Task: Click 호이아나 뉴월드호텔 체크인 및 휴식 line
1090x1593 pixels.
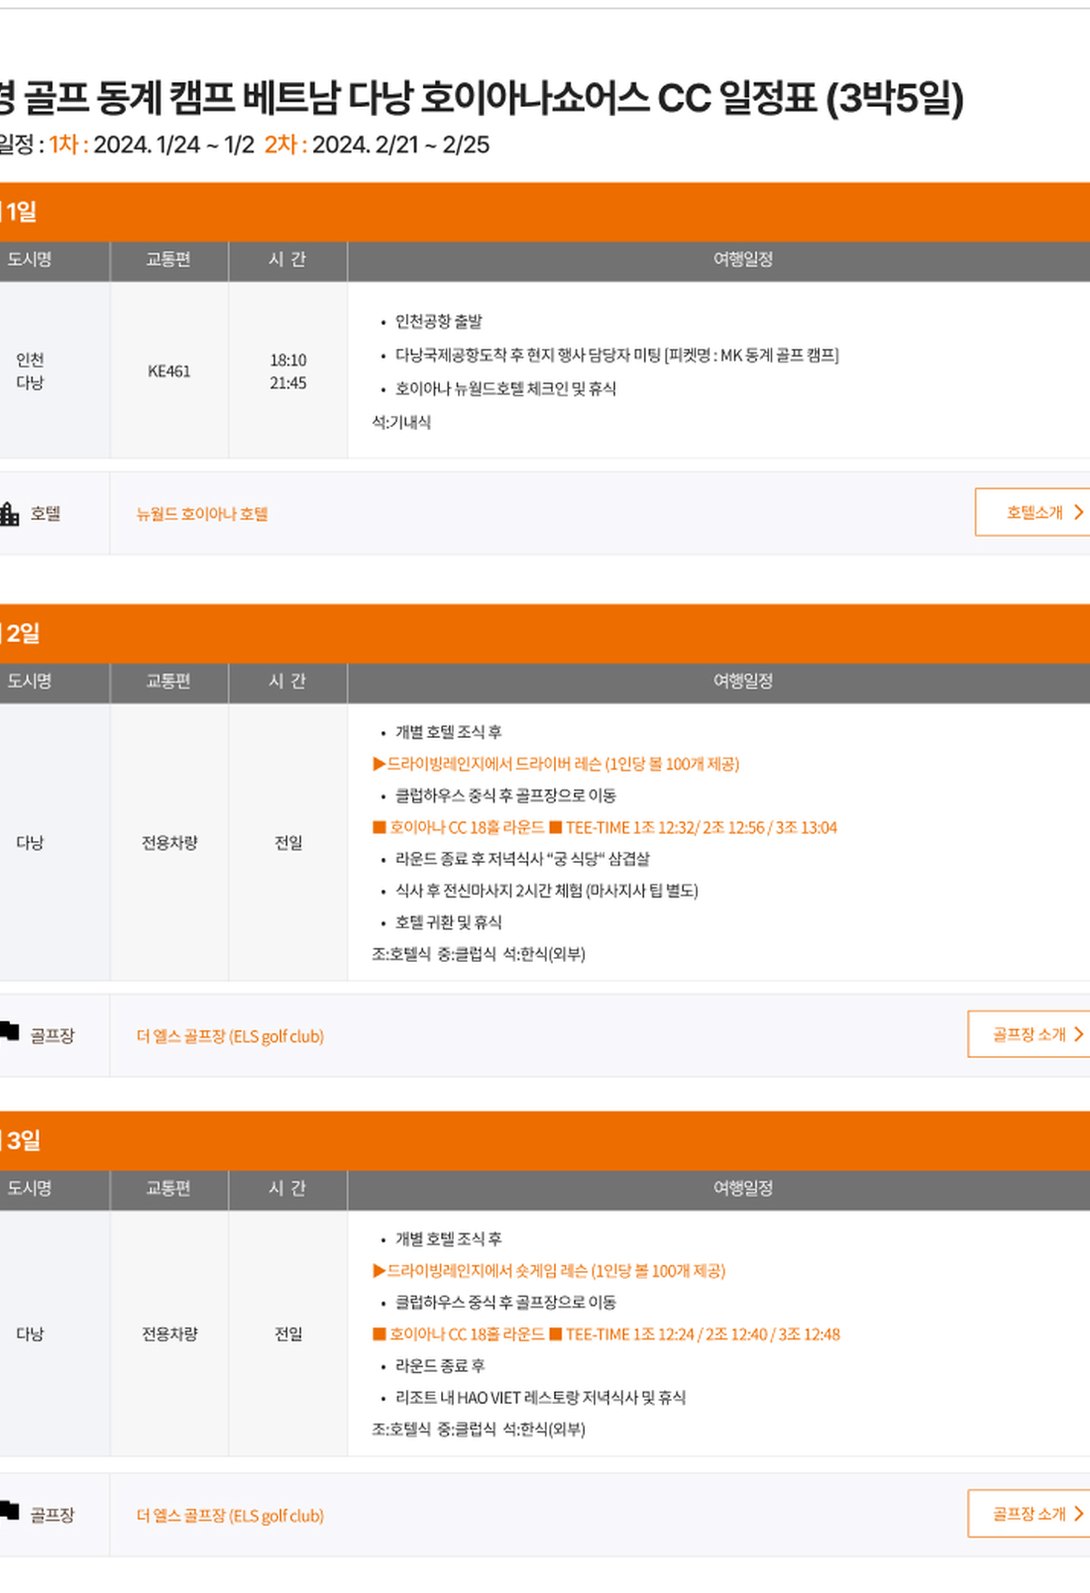Action: point(505,388)
